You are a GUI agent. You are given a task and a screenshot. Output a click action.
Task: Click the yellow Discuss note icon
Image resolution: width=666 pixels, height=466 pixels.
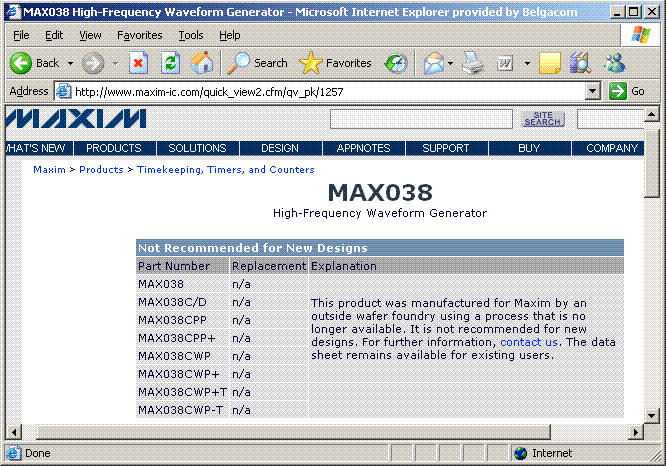click(x=549, y=63)
